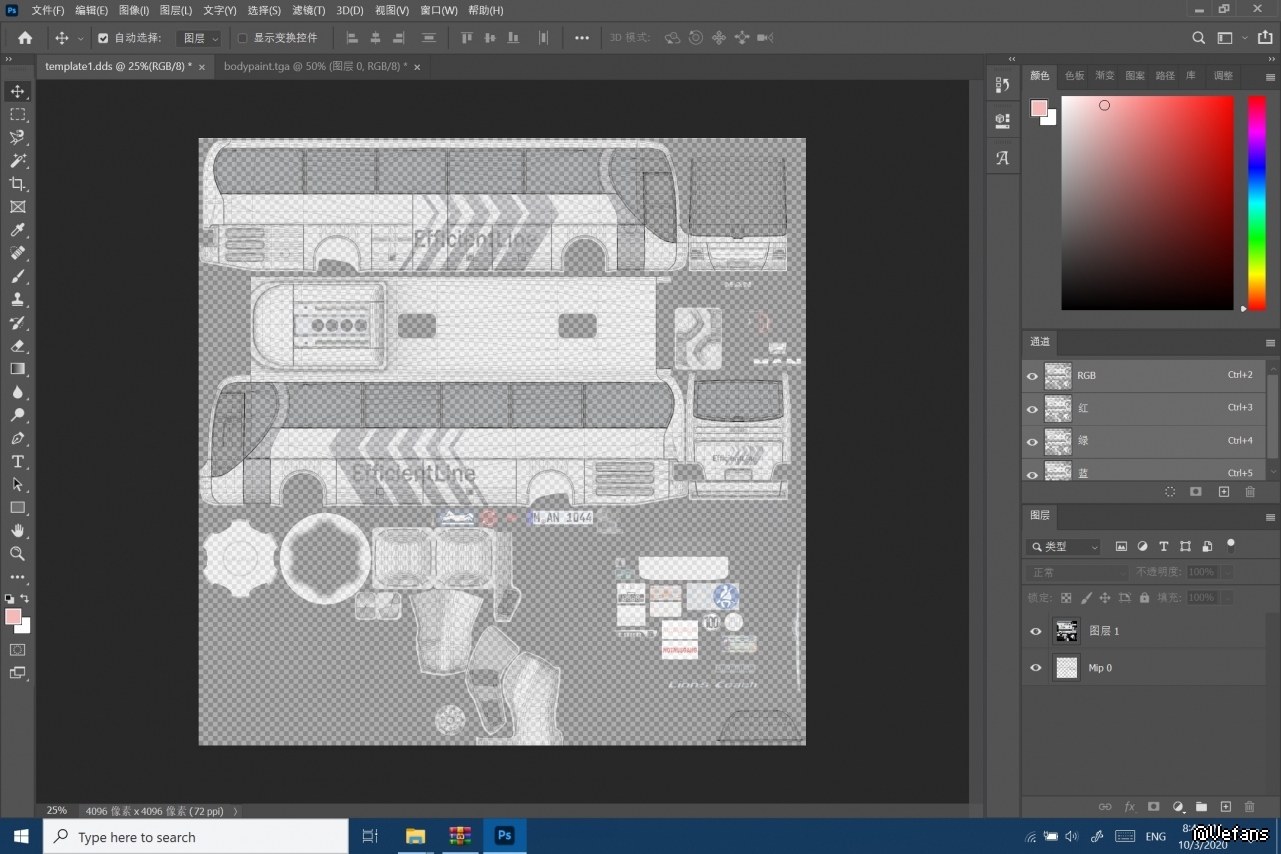Enable the 显示变换控件 checkbox
The image size is (1281, 854).
[242, 38]
